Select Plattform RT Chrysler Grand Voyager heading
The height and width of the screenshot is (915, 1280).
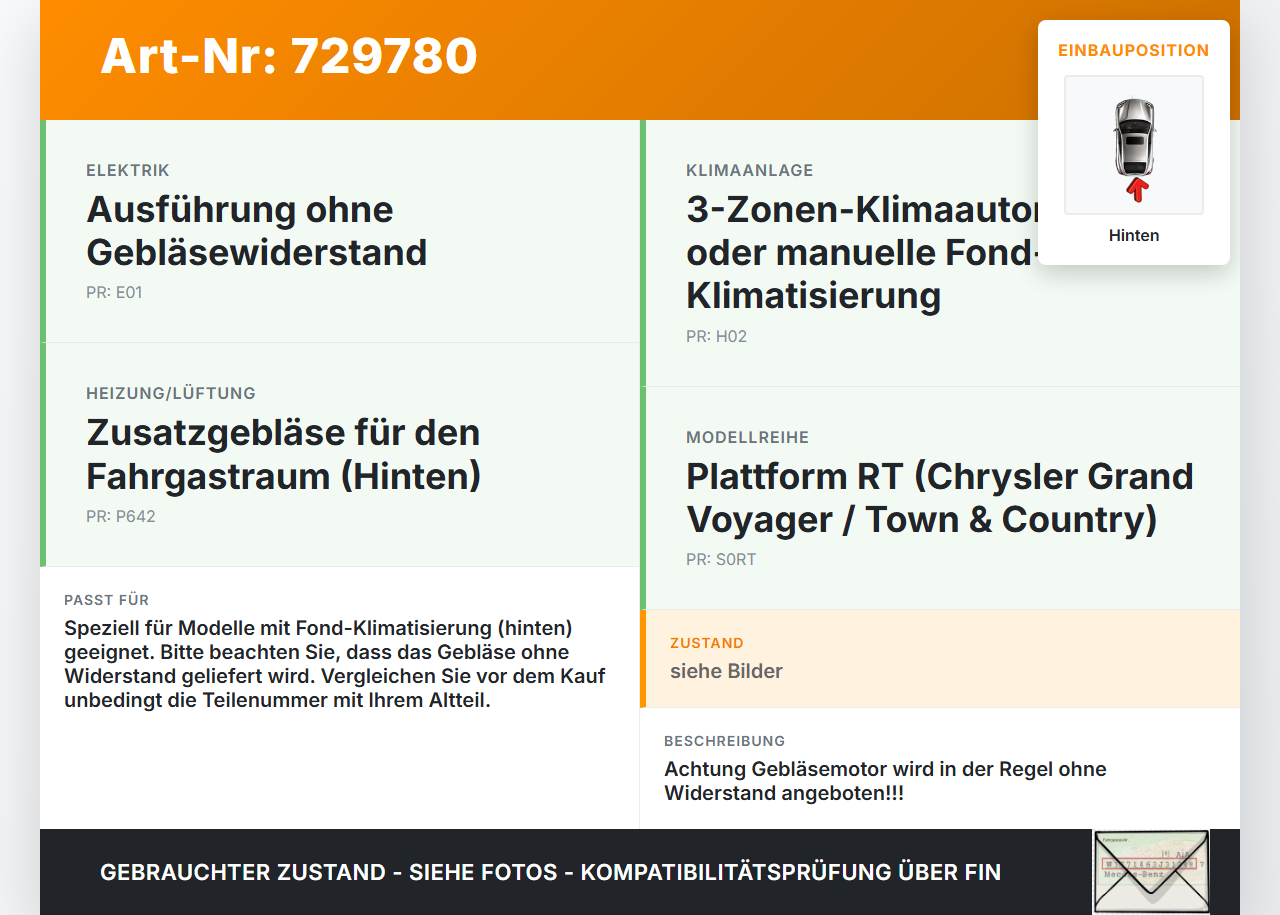[x=940, y=498]
